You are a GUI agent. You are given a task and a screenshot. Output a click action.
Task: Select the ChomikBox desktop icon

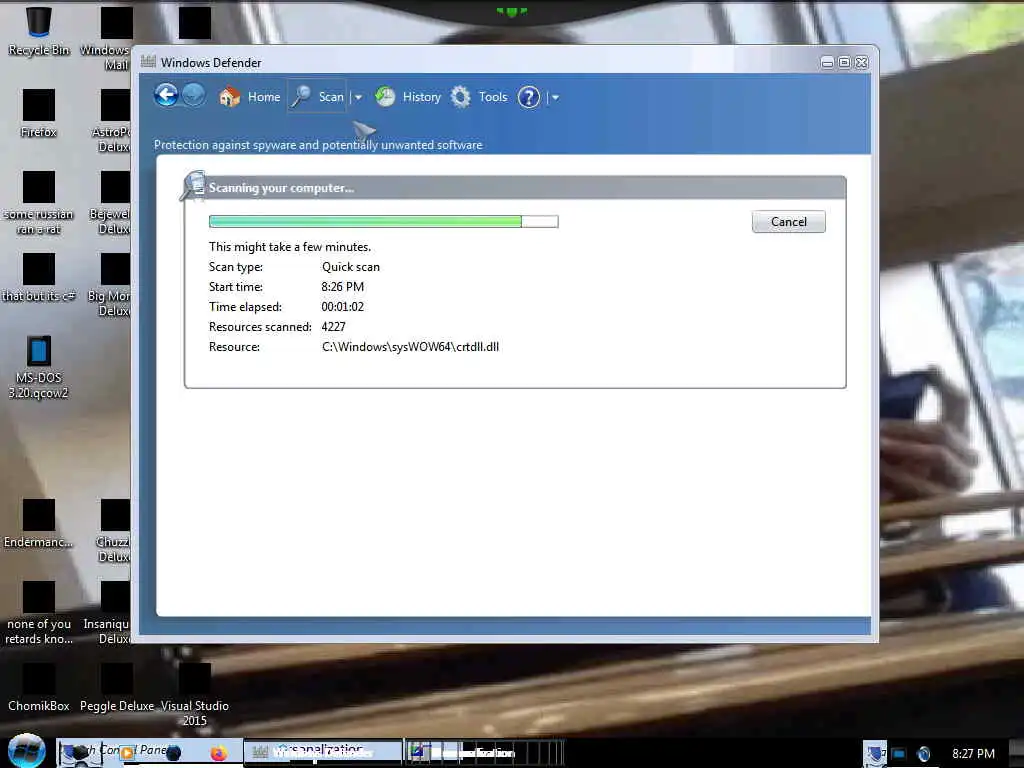tap(39, 688)
